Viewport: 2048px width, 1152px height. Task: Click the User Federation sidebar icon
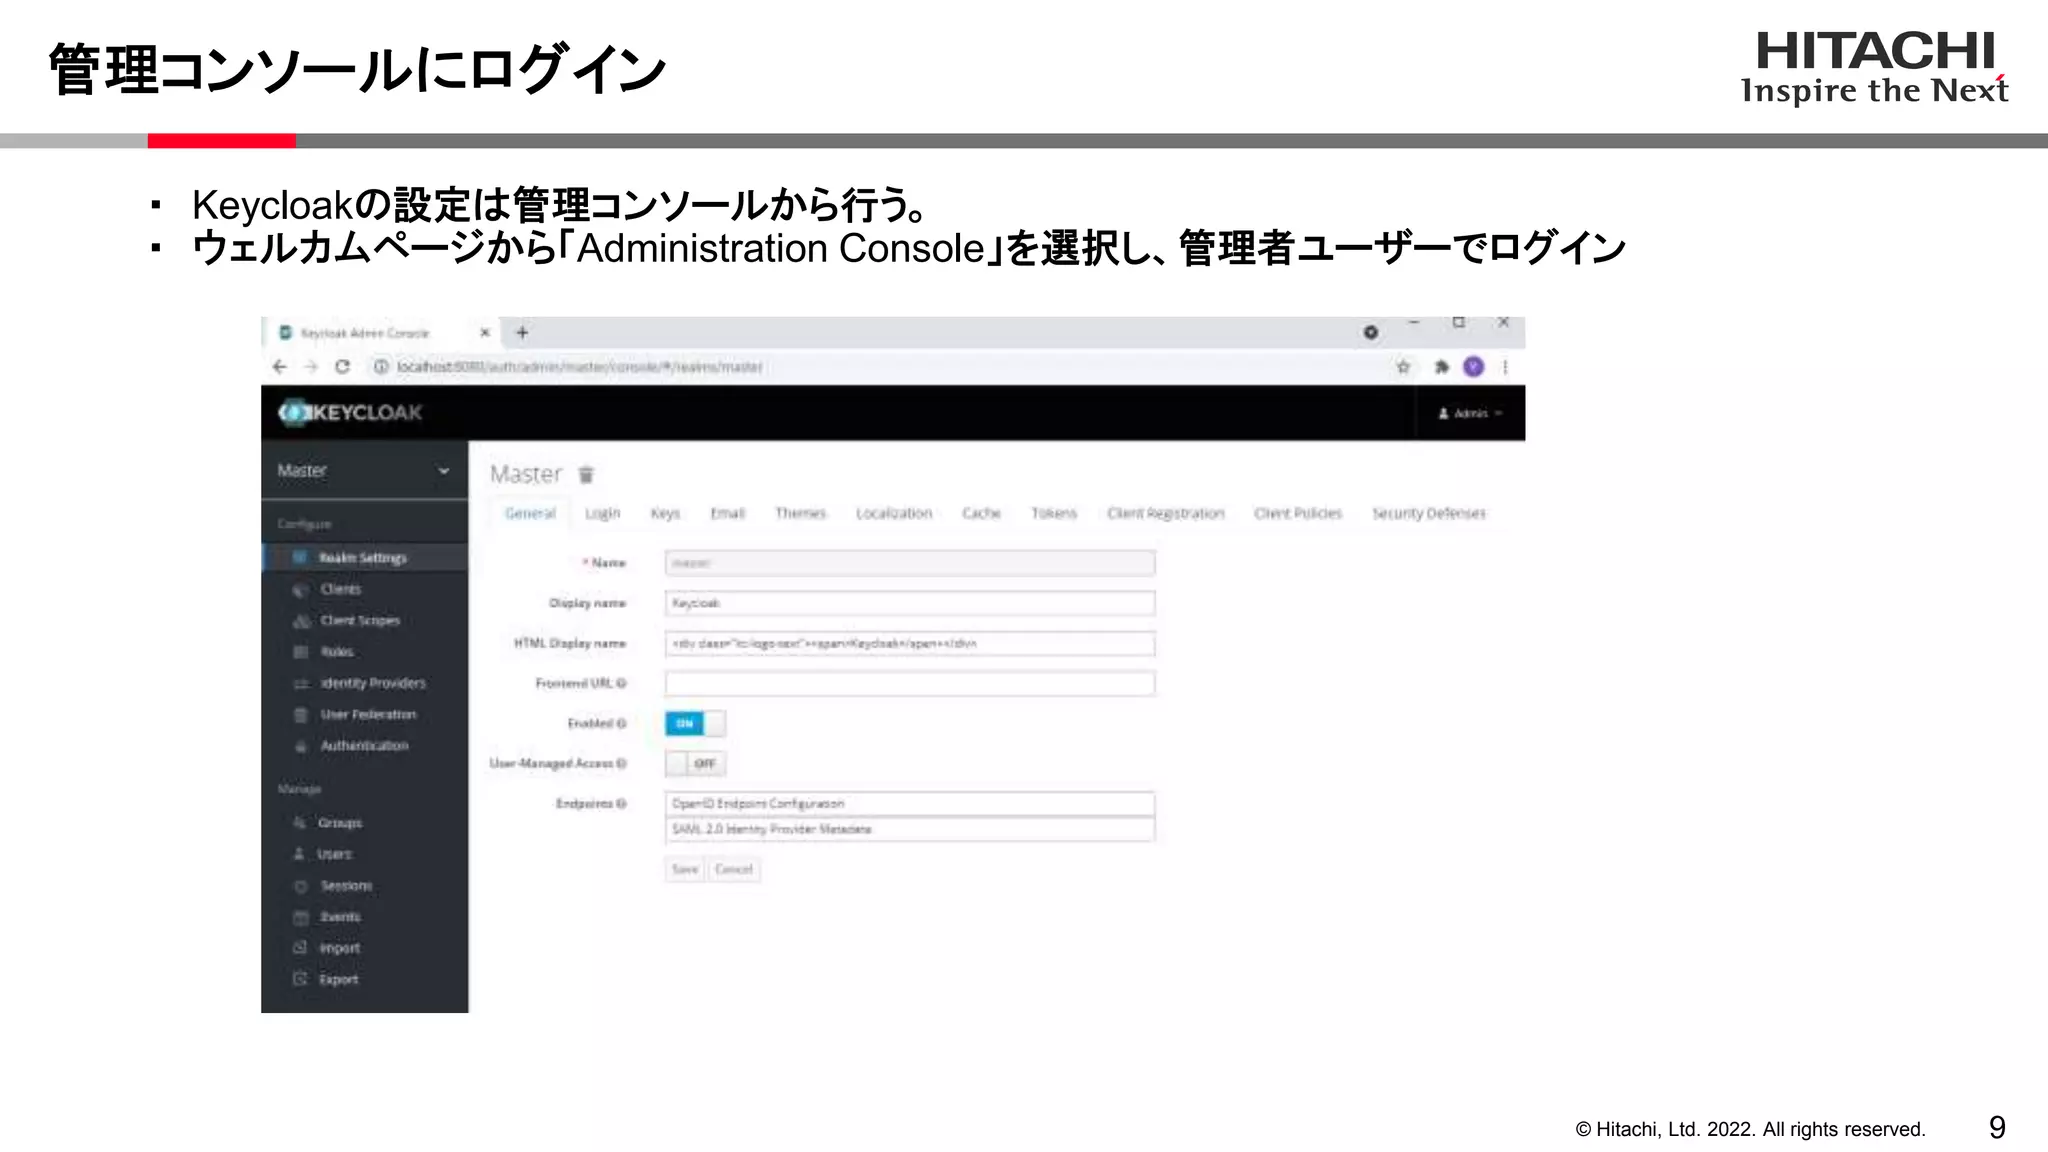click(300, 715)
